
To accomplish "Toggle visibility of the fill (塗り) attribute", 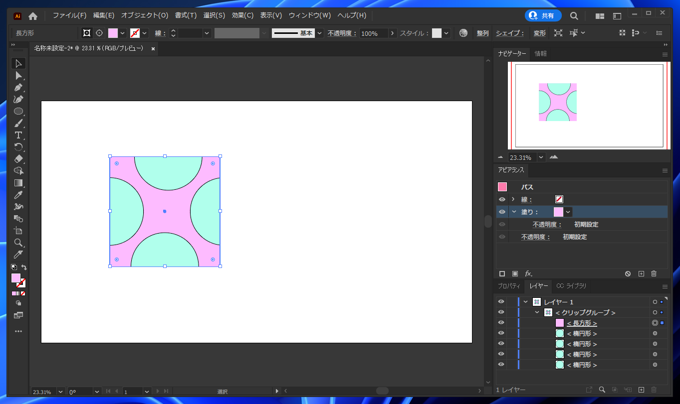I will pyautogui.click(x=502, y=212).
